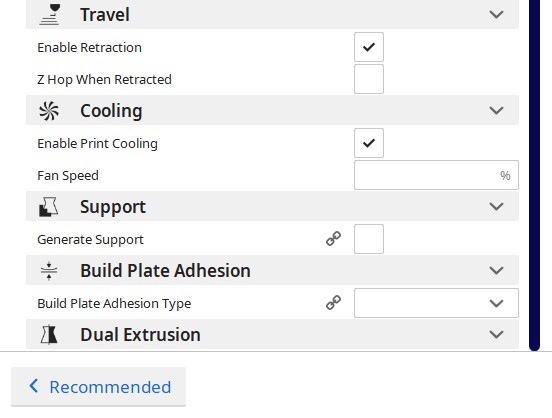Collapse the Support section header
Screen dimensions: 552x418
click(x=272, y=207)
